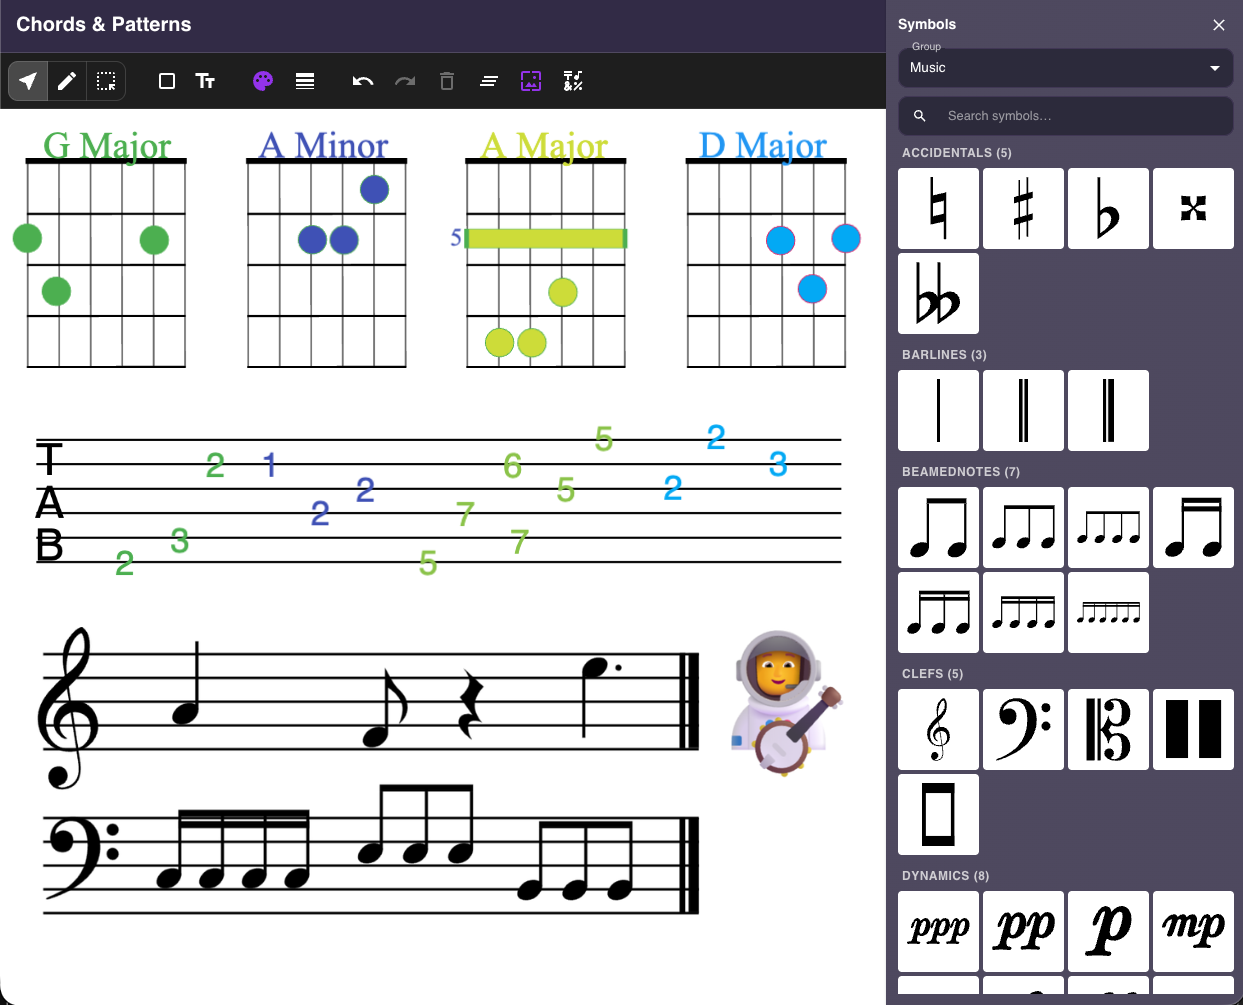Insert three beamed eighth notes symbol
Image resolution: width=1243 pixels, height=1005 pixels.
pos(1023,527)
